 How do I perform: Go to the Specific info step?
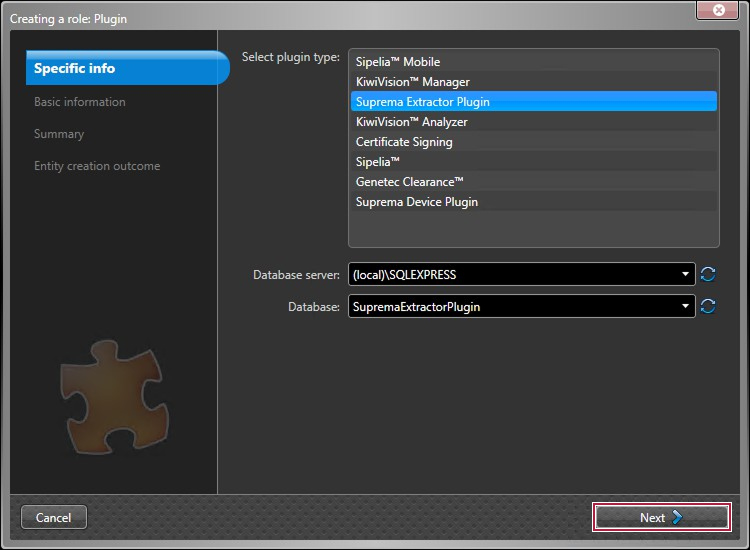pyautogui.click(x=75, y=69)
